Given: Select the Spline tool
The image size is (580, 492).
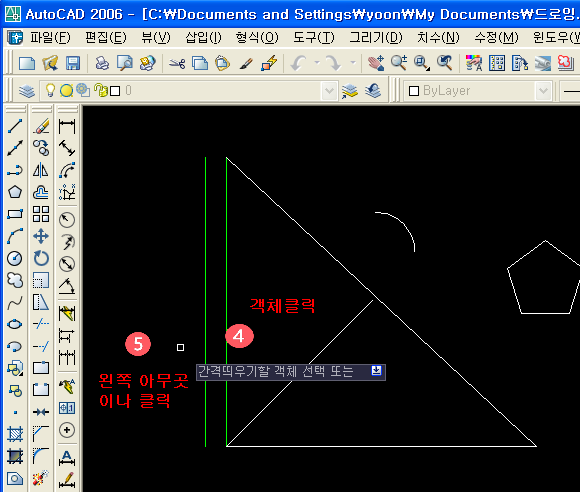Looking at the screenshot, I should [x=15, y=302].
